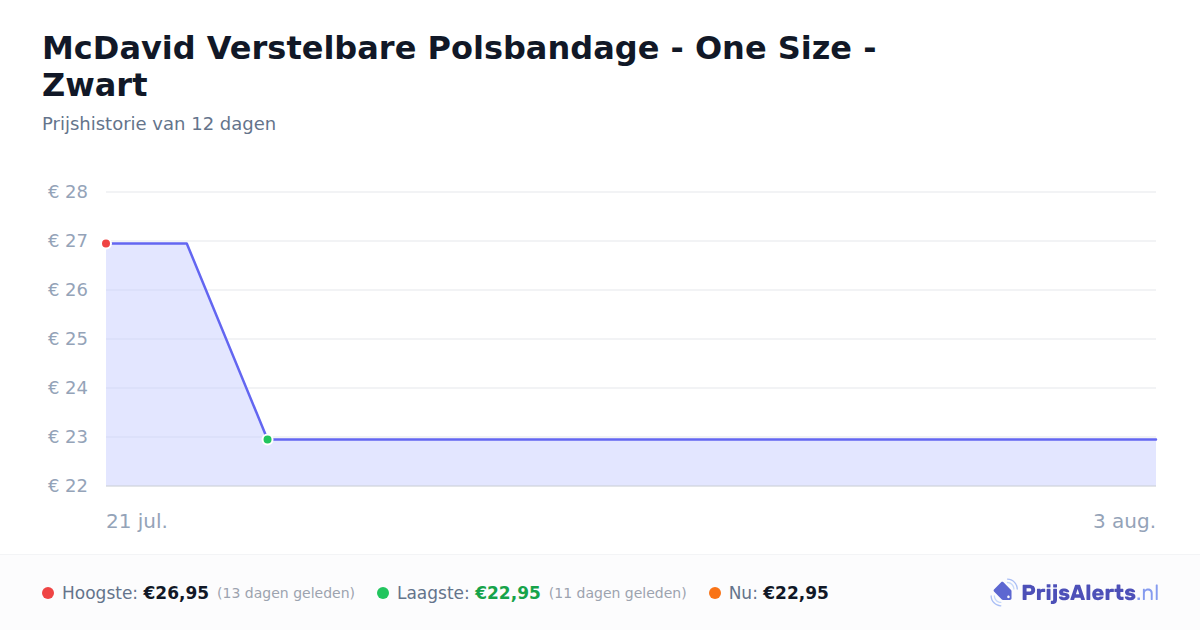The image size is (1200, 630).
Task: Click the 3 aug. end date label
Action: [1125, 522]
